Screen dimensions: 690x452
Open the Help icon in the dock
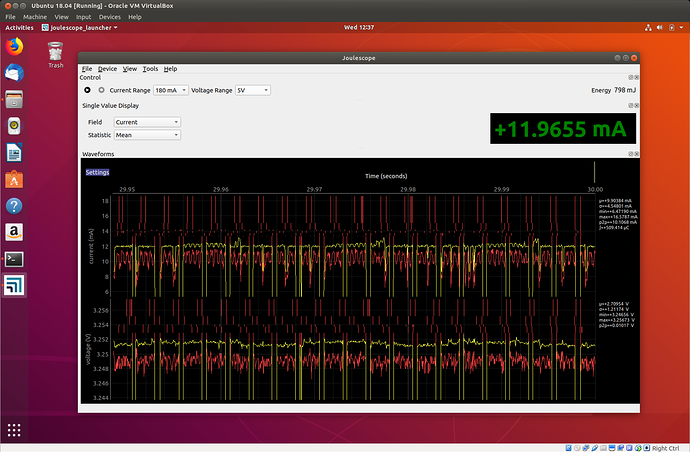[14, 206]
